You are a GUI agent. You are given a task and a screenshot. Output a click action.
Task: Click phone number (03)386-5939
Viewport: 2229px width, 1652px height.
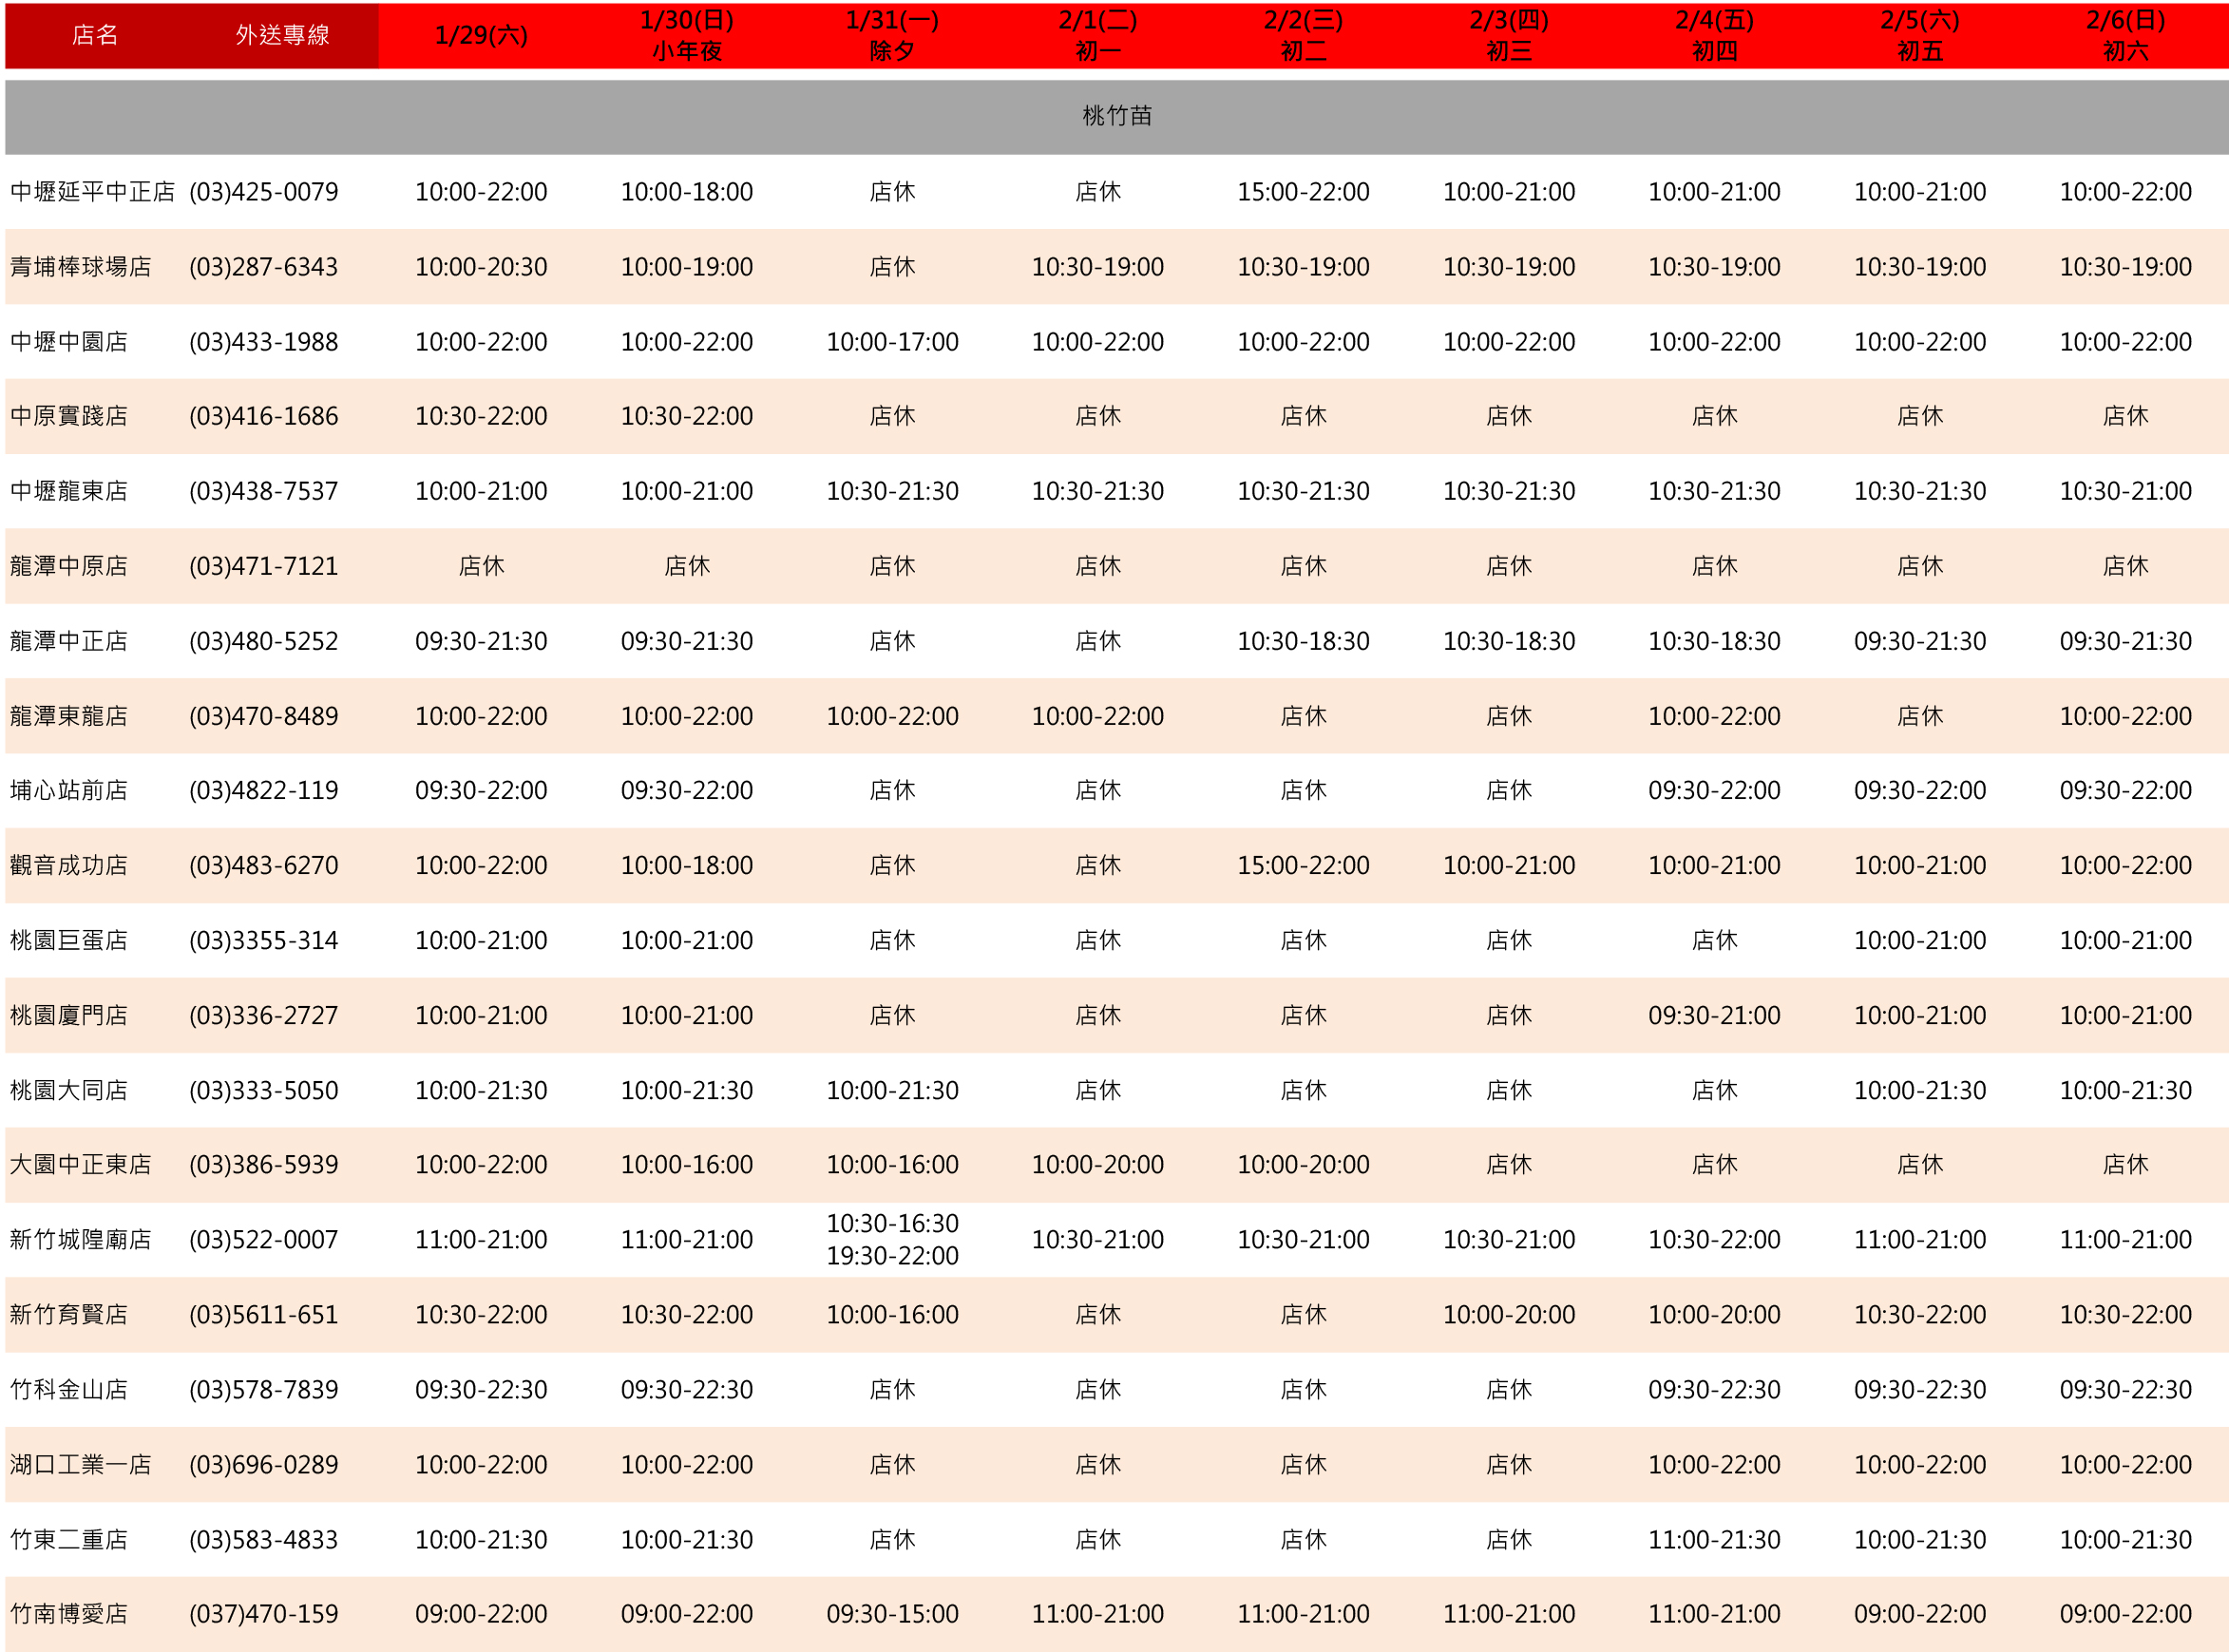pos(264,1164)
